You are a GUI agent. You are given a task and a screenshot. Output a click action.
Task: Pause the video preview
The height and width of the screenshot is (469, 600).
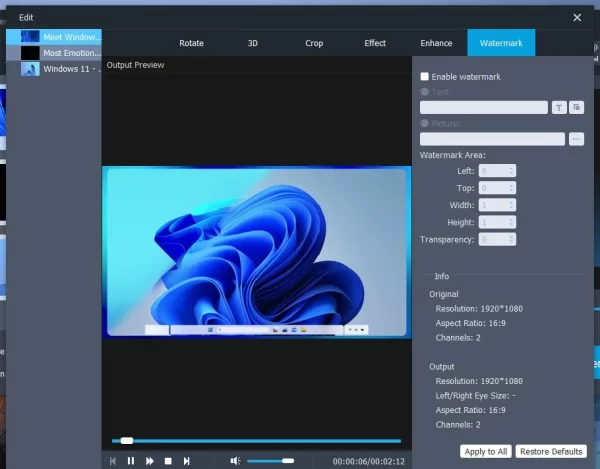click(x=131, y=461)
